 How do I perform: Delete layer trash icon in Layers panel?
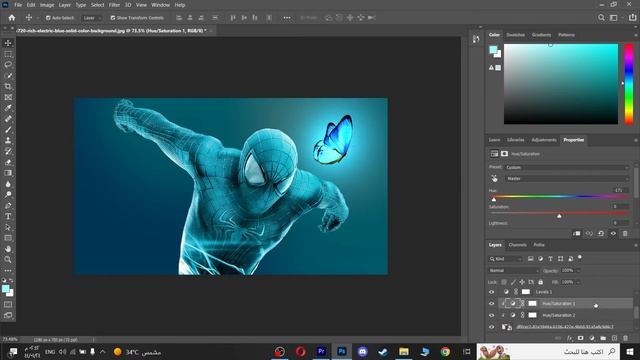click(x=625, y=338)
